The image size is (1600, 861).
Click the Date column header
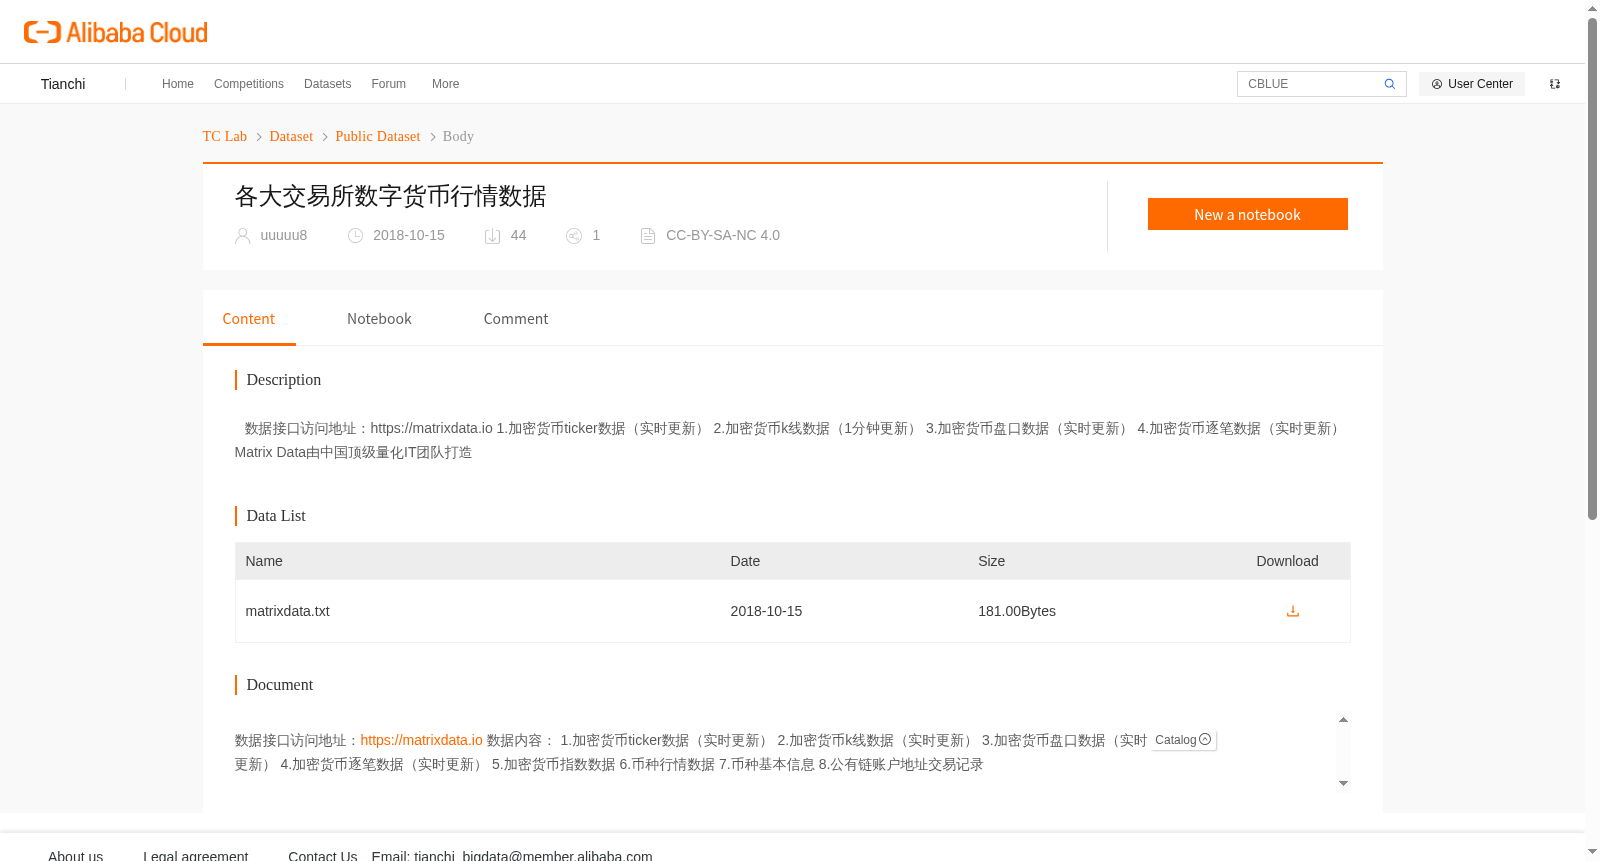coord(745,561)
